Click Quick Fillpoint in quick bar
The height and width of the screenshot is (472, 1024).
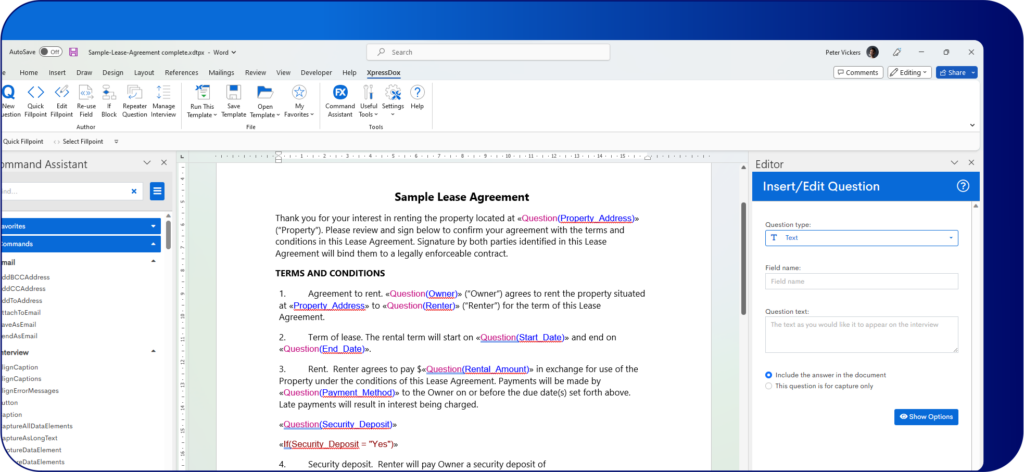click(x=22, y=141)
